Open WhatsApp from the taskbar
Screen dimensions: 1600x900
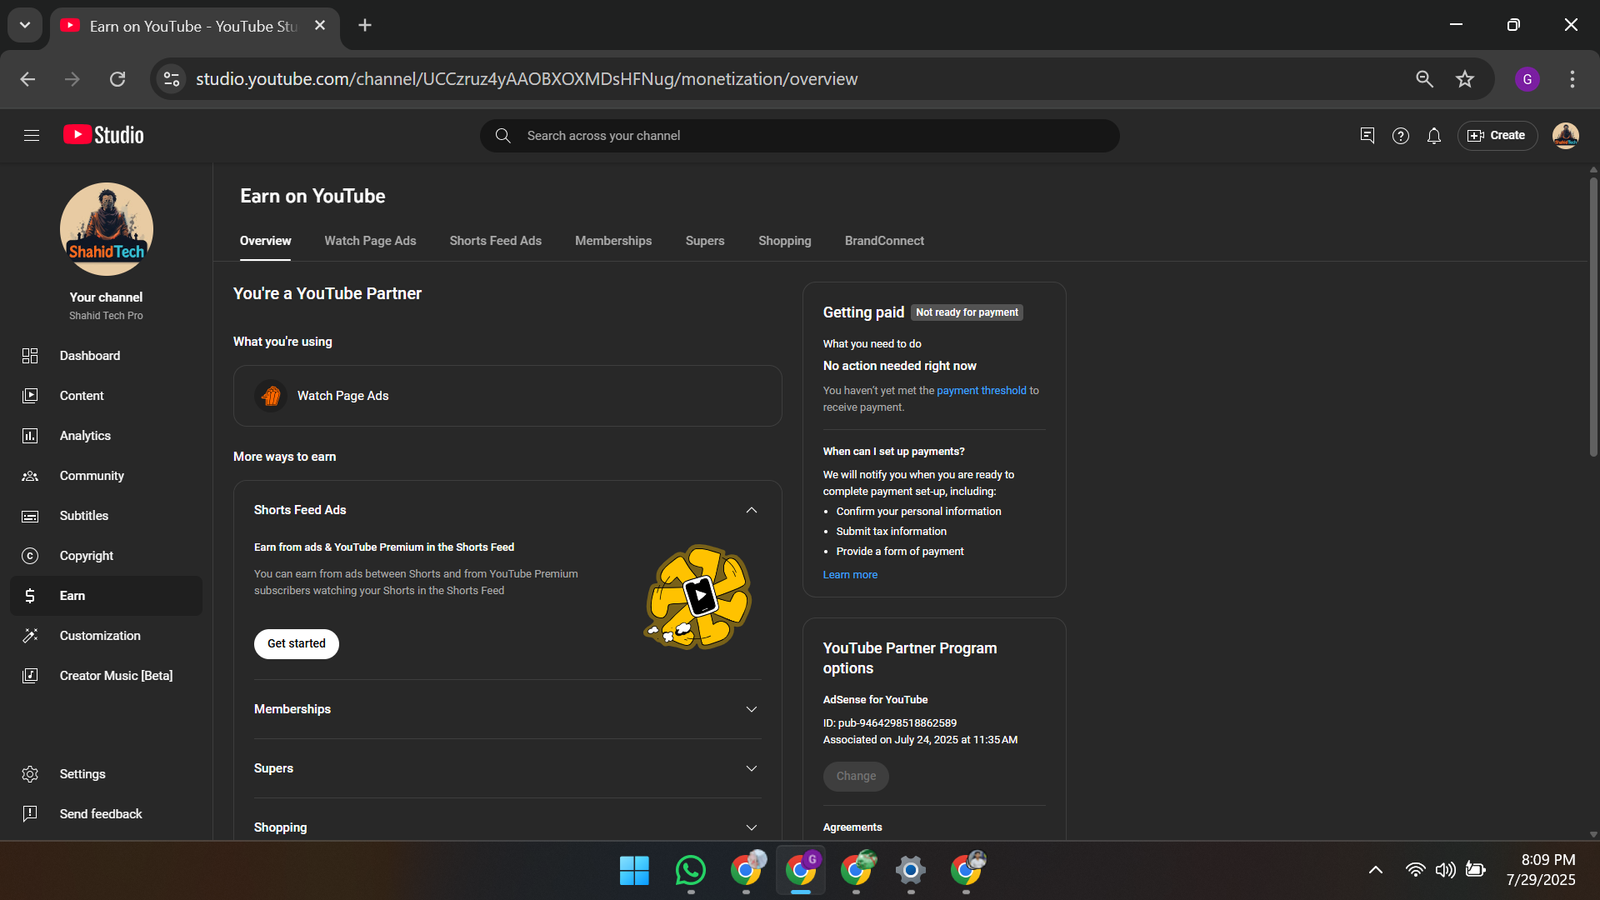(690, 870)
